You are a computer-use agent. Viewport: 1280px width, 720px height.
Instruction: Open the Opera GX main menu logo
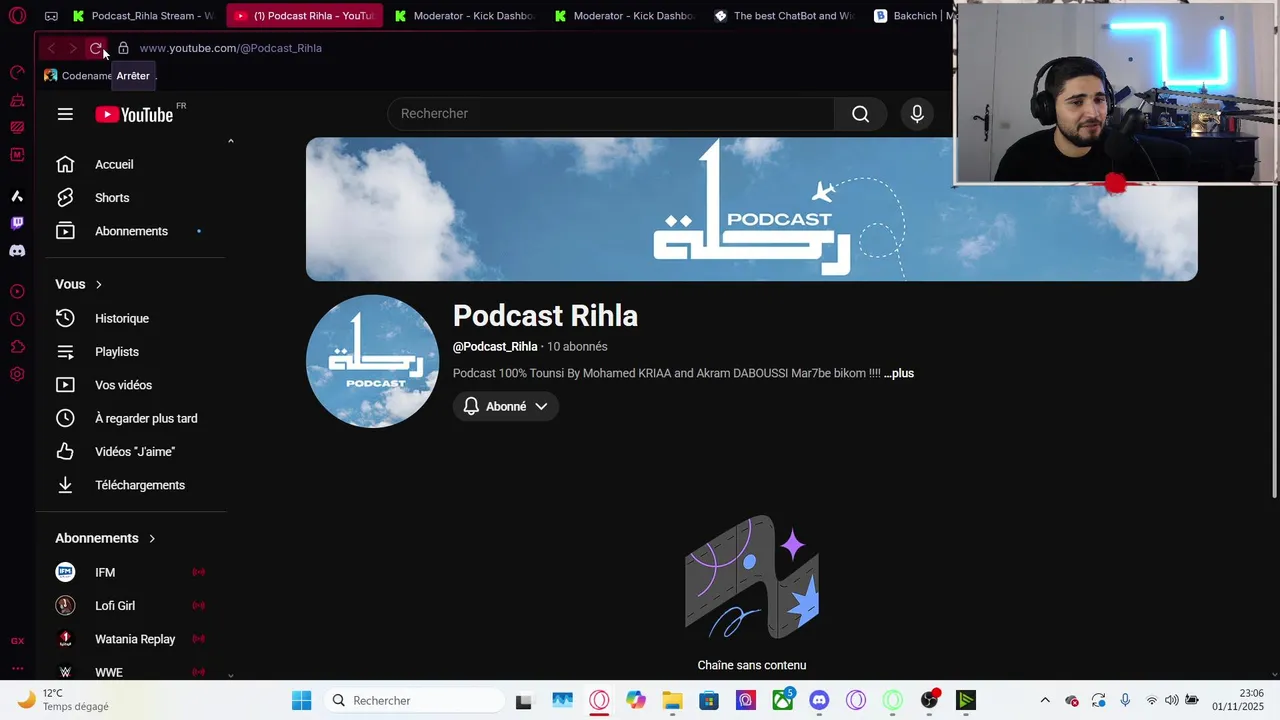coord(17,16)
